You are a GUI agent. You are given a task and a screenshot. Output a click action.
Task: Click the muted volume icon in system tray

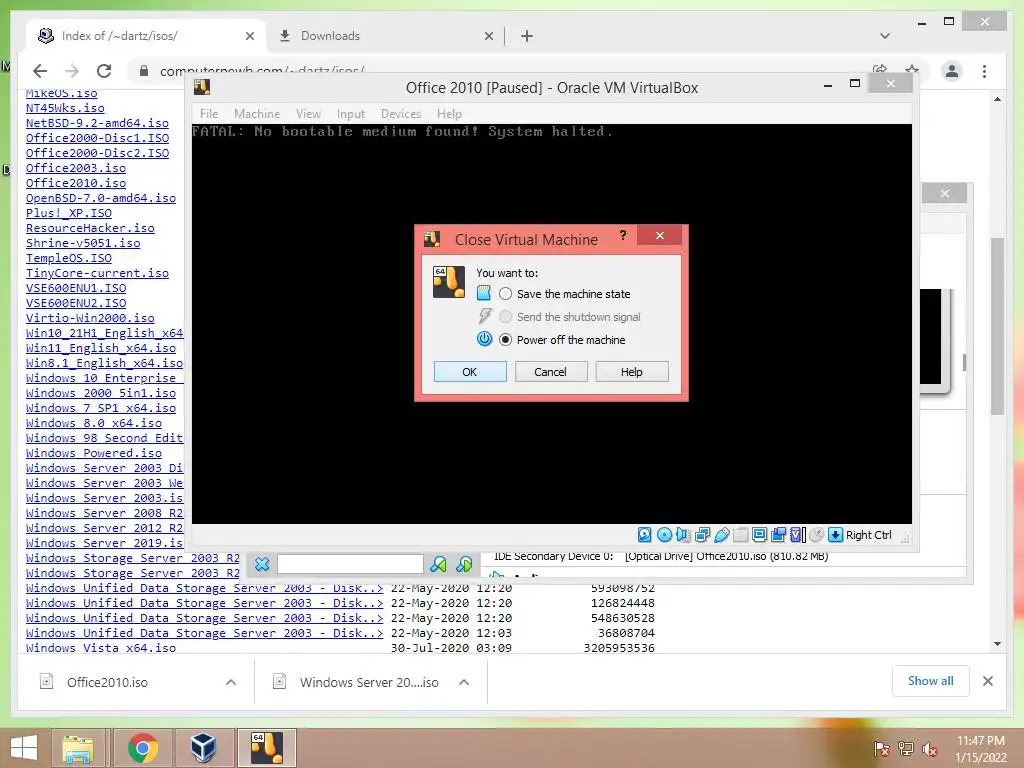point(930,749)
